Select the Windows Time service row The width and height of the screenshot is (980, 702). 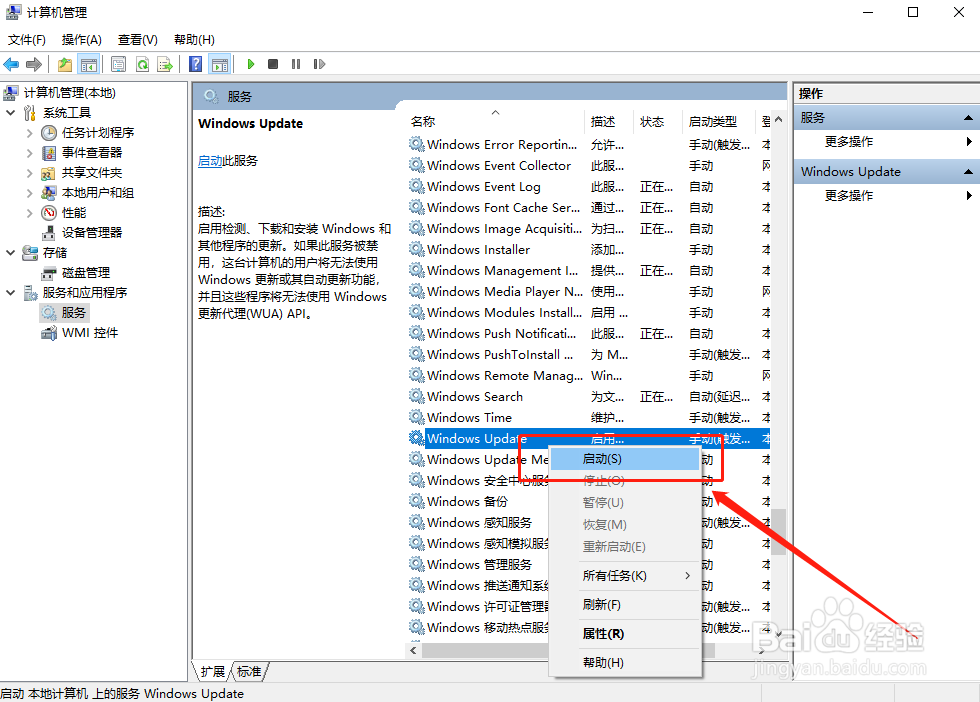click(x=589, y=418)
